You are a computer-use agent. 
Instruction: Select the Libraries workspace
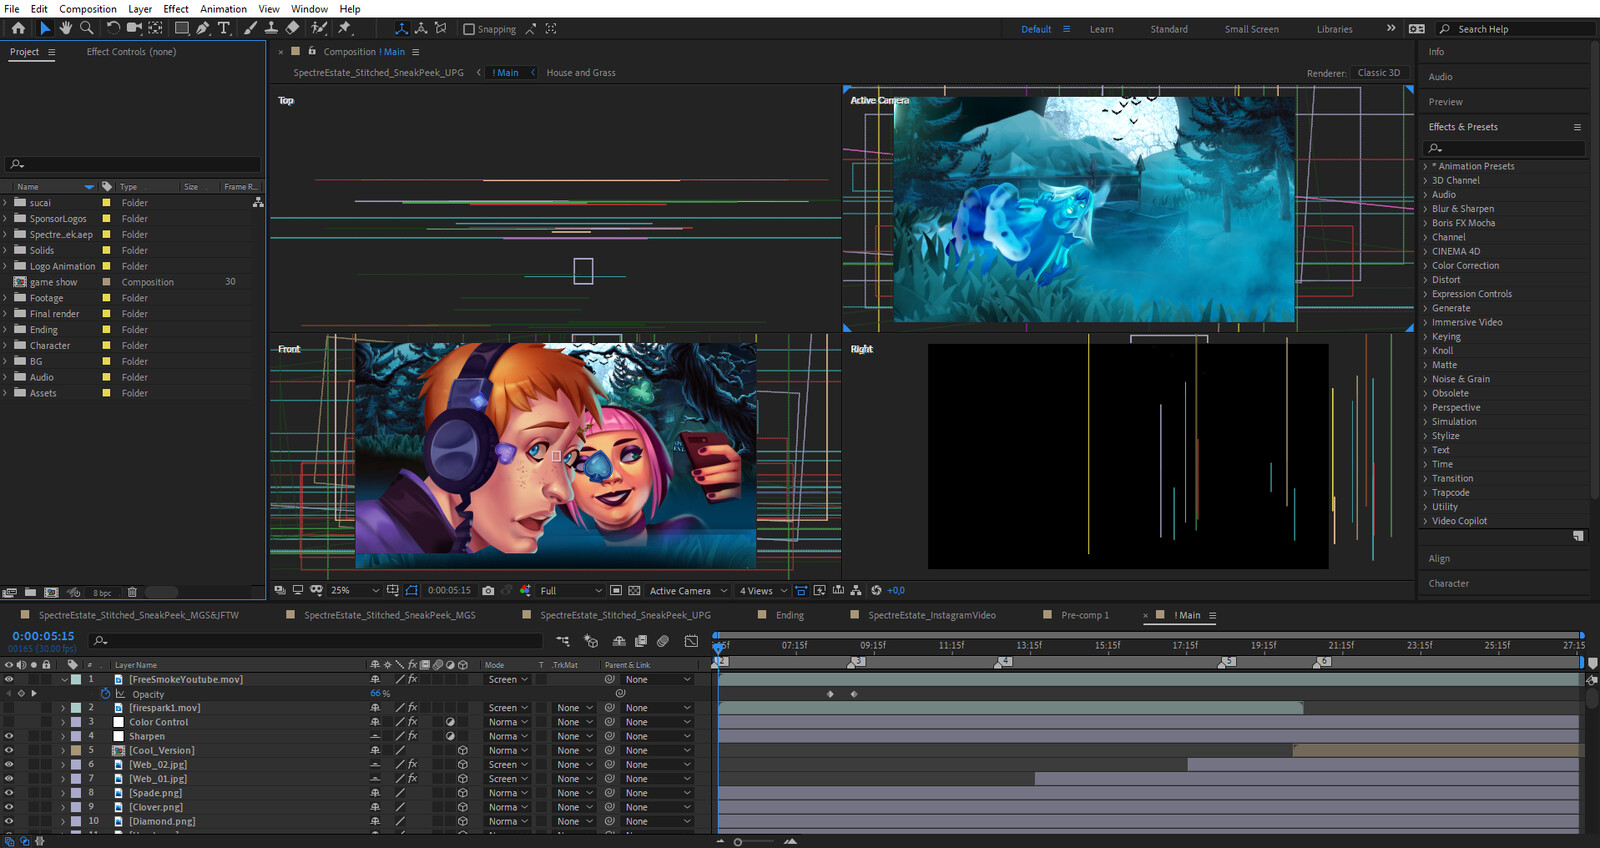coord(1334,29)
